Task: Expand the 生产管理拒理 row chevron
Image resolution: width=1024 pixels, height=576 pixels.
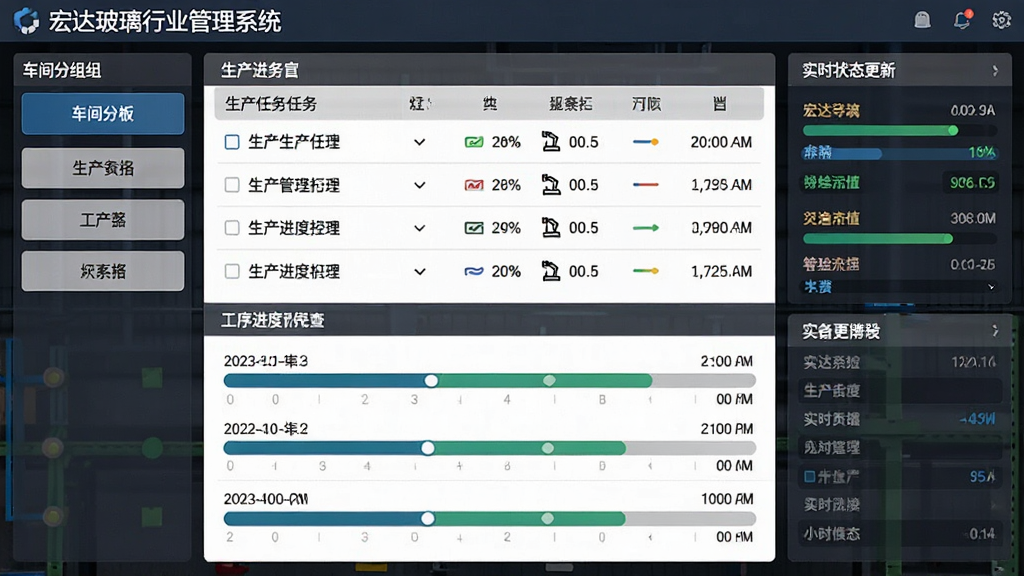Action: 419,185
